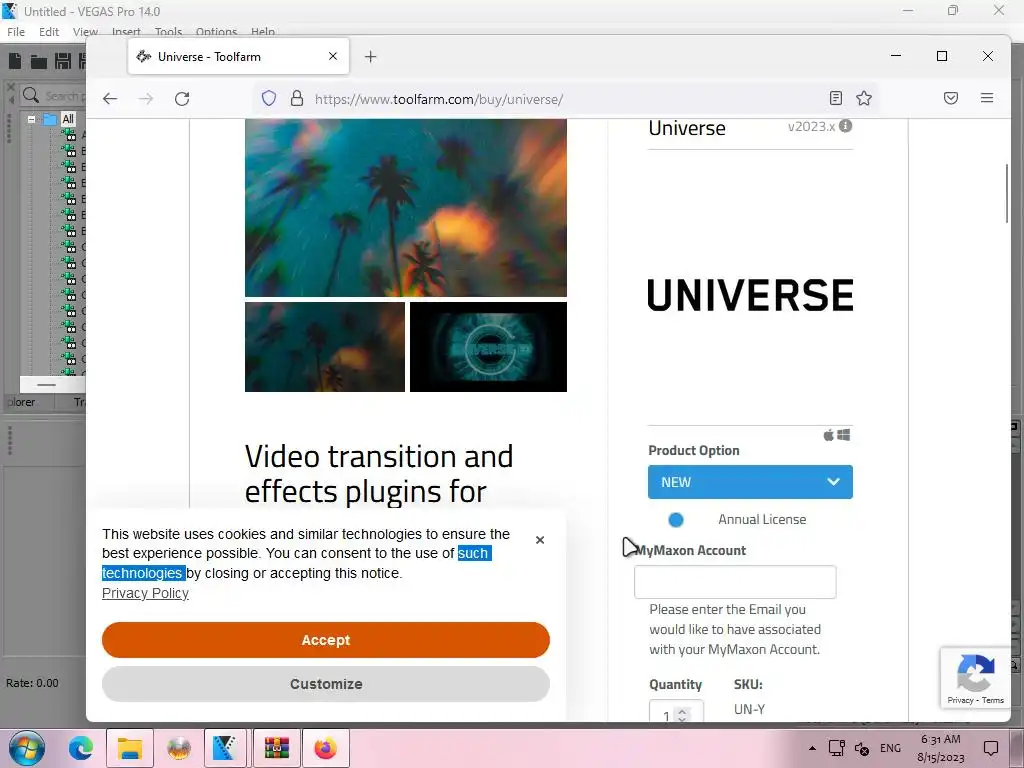Viewport: 1024px width, 768px height.
Task: Open the tracking protection shield icon
Action: (269, 99)
